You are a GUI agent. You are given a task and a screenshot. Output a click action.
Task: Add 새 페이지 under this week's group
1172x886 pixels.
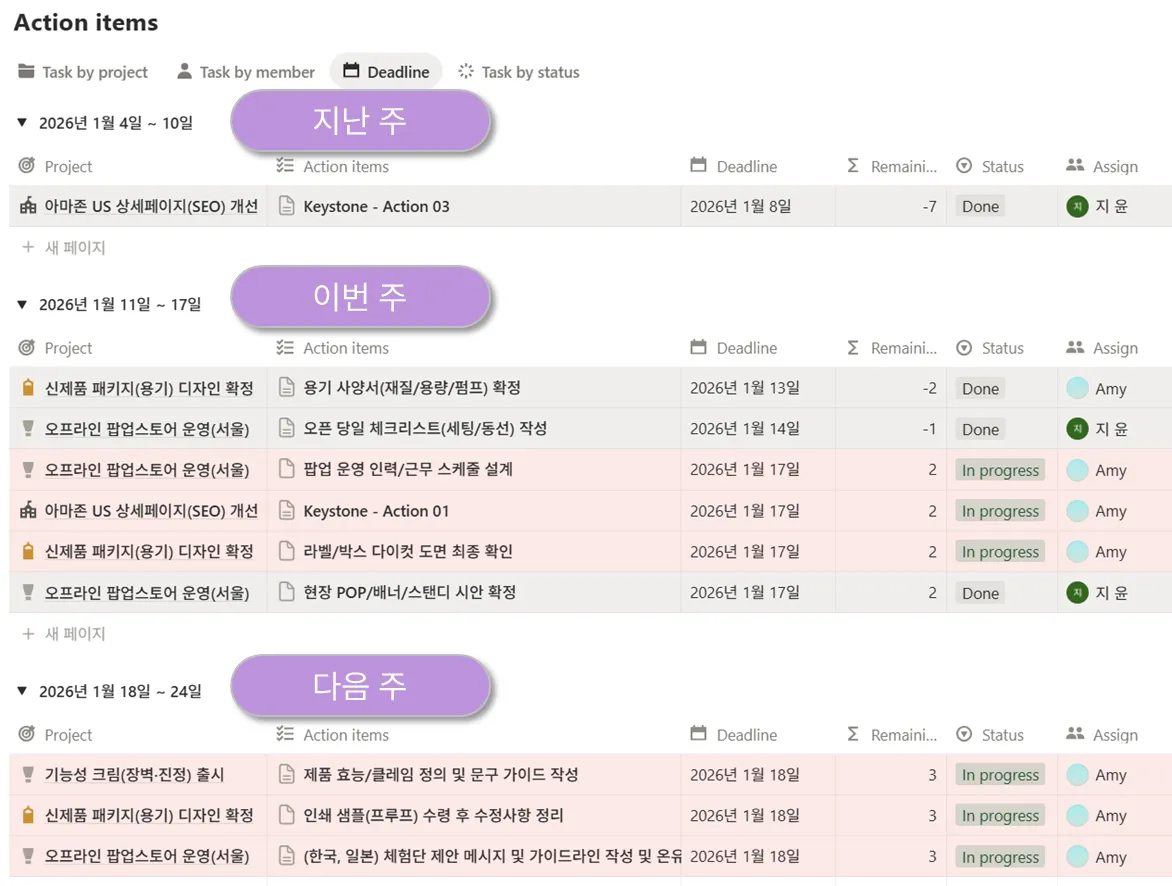point(64,634)
